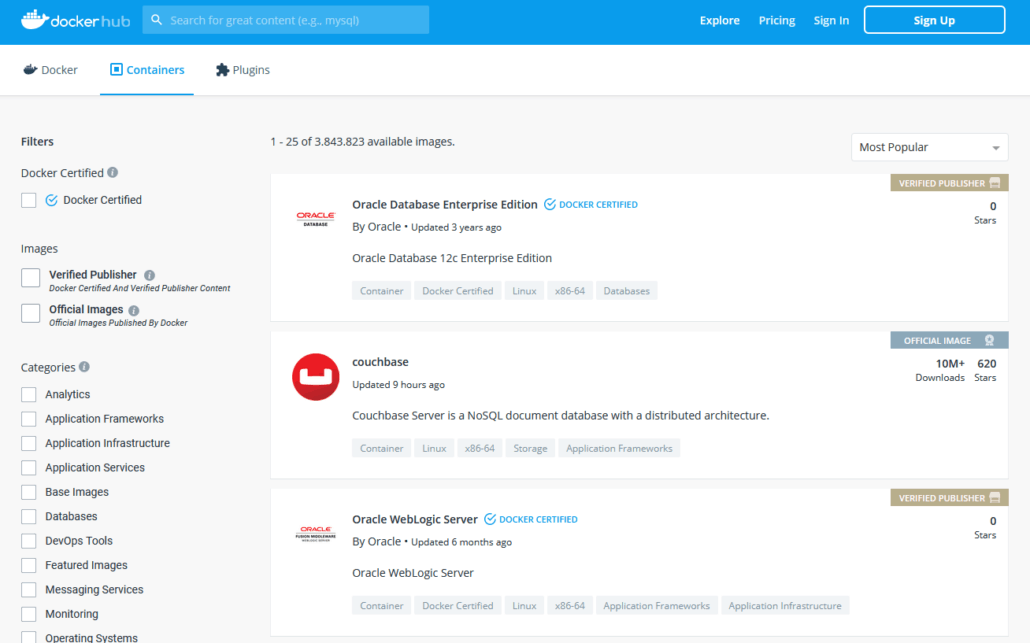1030x643 pixels.
Task: Click the Sign Up button
Action: (934, 20)
